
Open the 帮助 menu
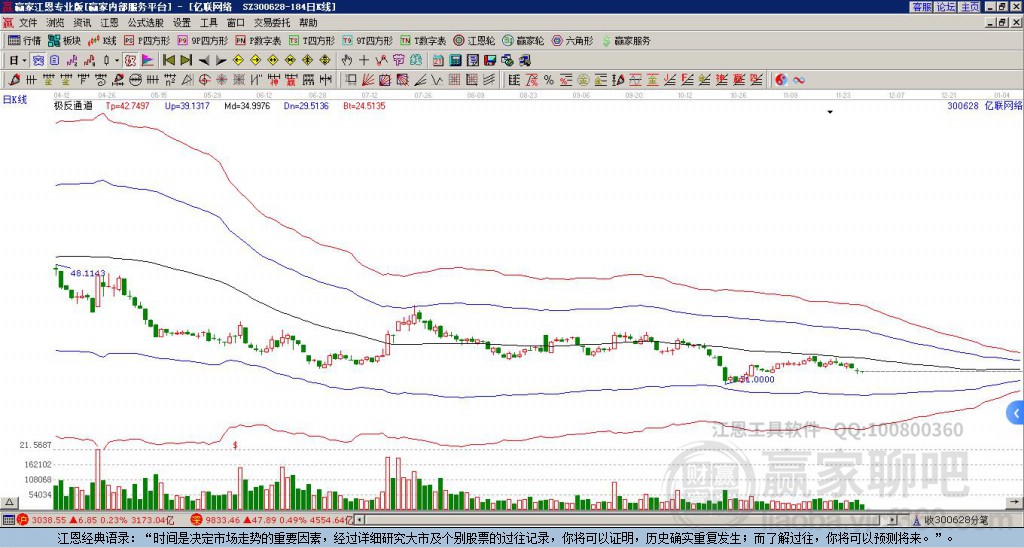[308, 23]
